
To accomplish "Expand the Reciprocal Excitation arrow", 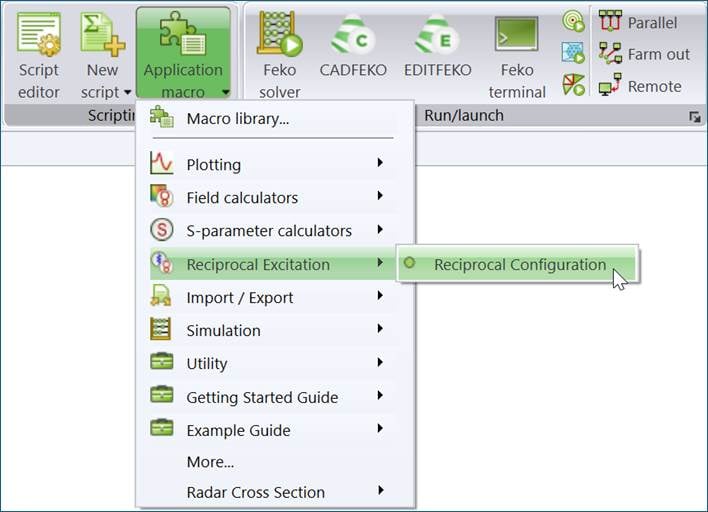I will (380, 262).
